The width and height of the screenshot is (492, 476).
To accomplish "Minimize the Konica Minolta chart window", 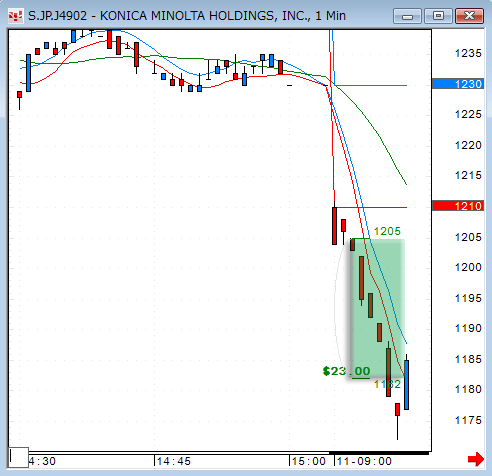I will 407,16.
